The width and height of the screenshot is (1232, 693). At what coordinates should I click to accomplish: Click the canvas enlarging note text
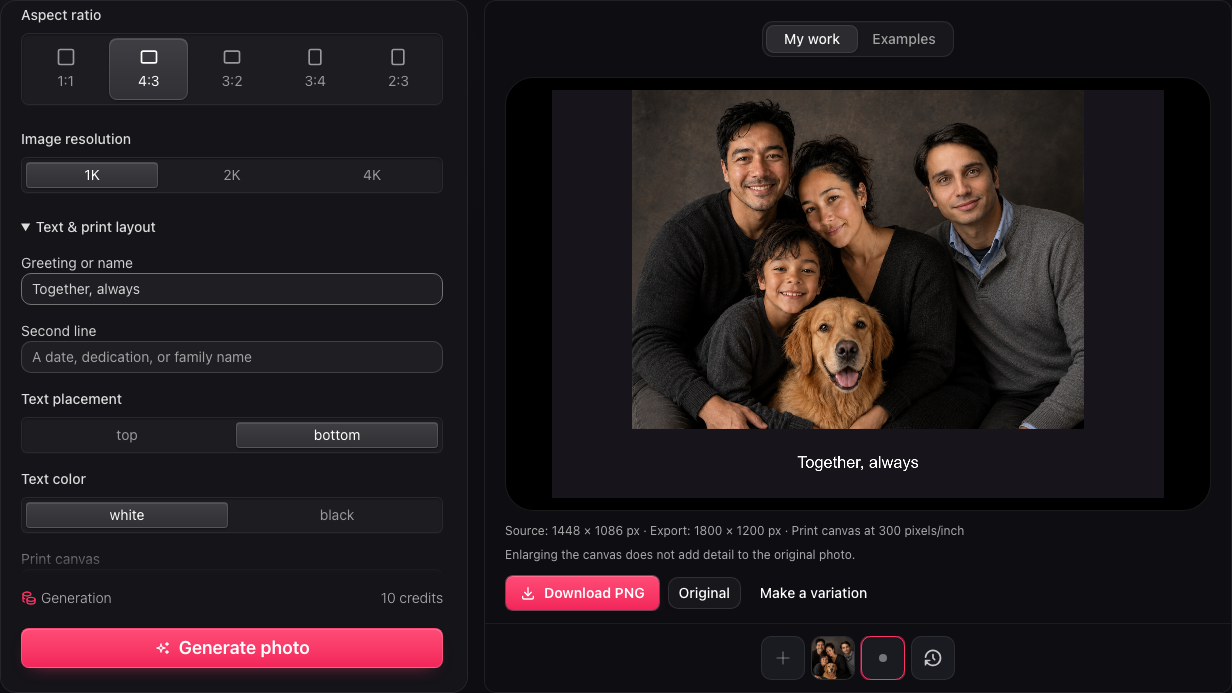680,554
